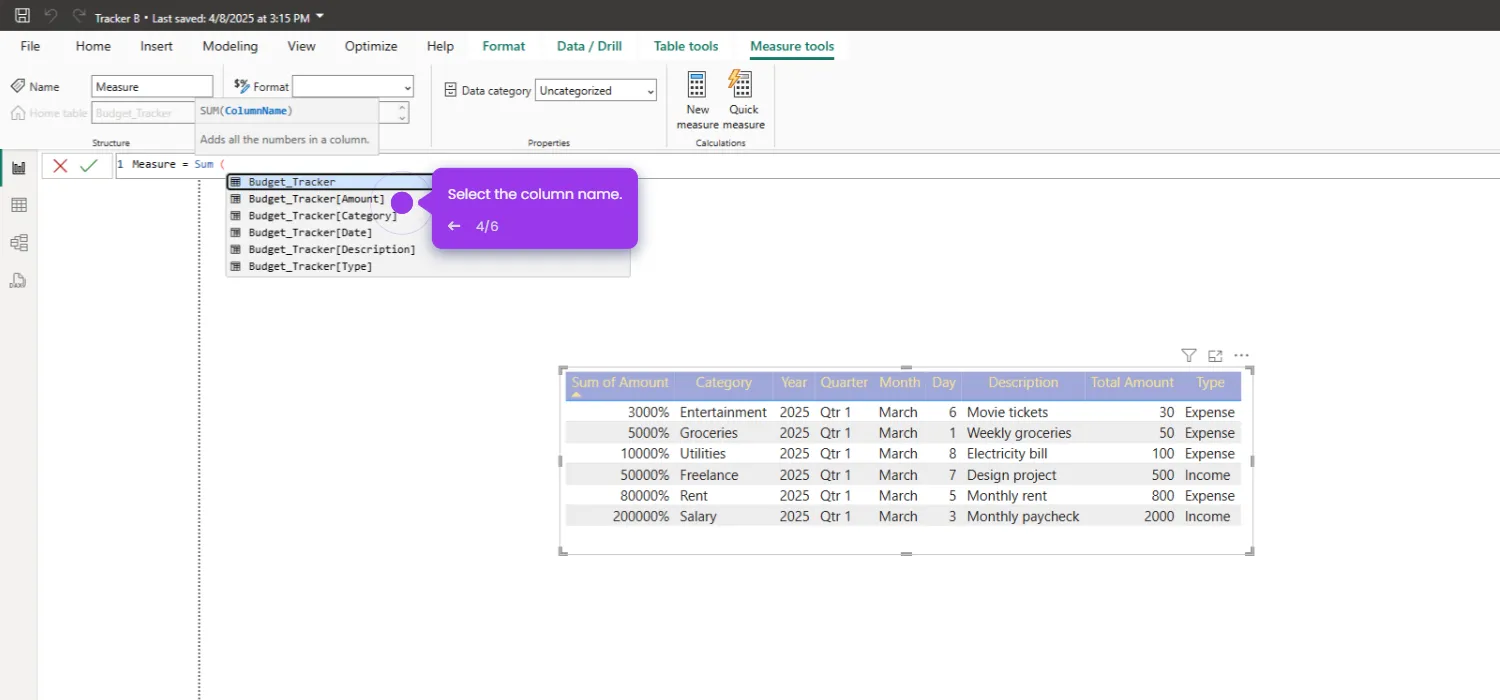Select the Freelance cell
The image size is (1500, 700).
click(x=709, y=475)
